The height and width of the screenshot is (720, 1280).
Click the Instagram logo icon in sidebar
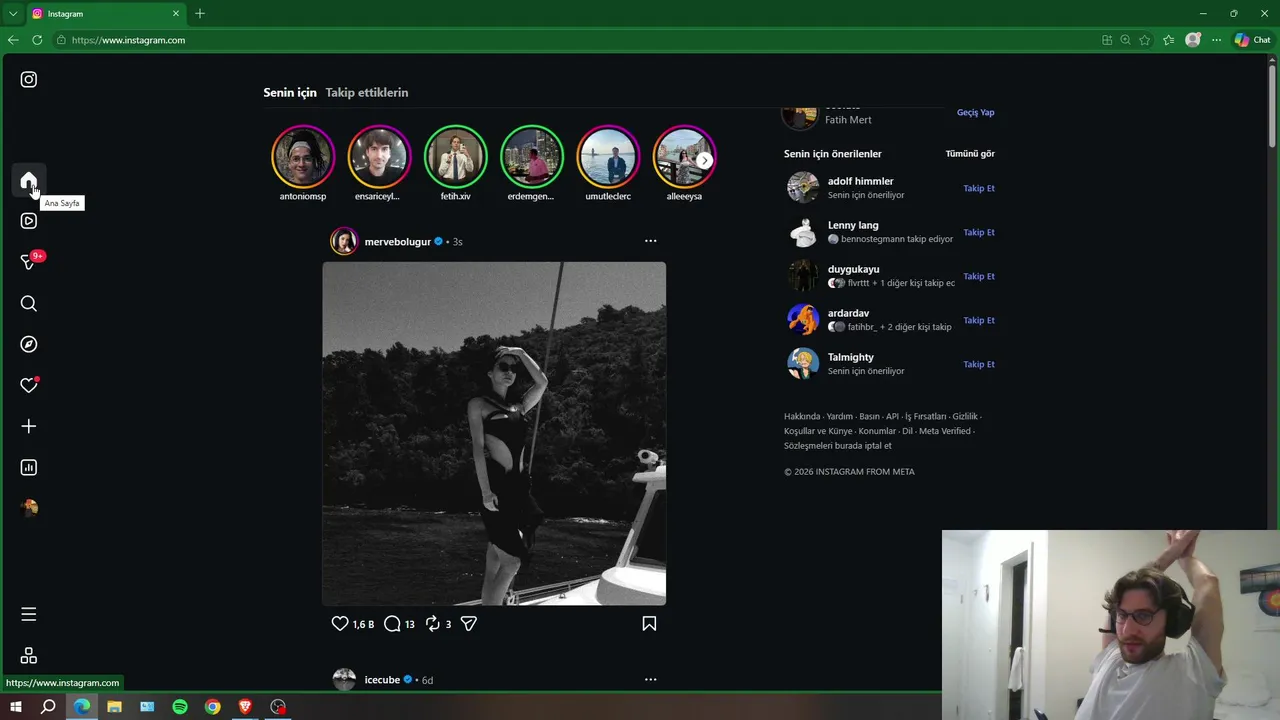tap(29, 80)
